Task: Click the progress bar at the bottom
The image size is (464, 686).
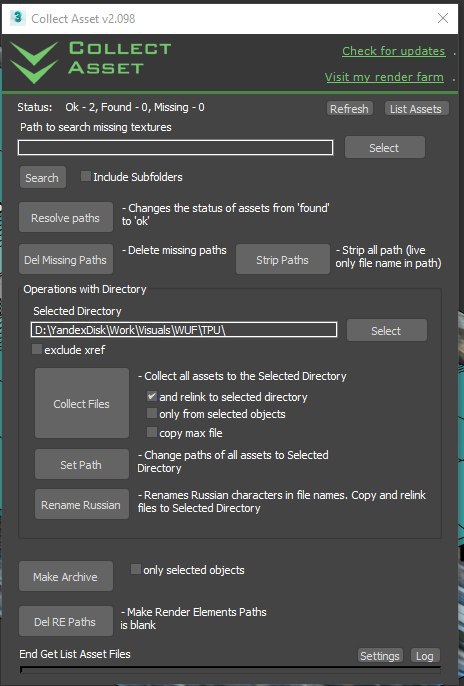Action: tap(230, 670)
